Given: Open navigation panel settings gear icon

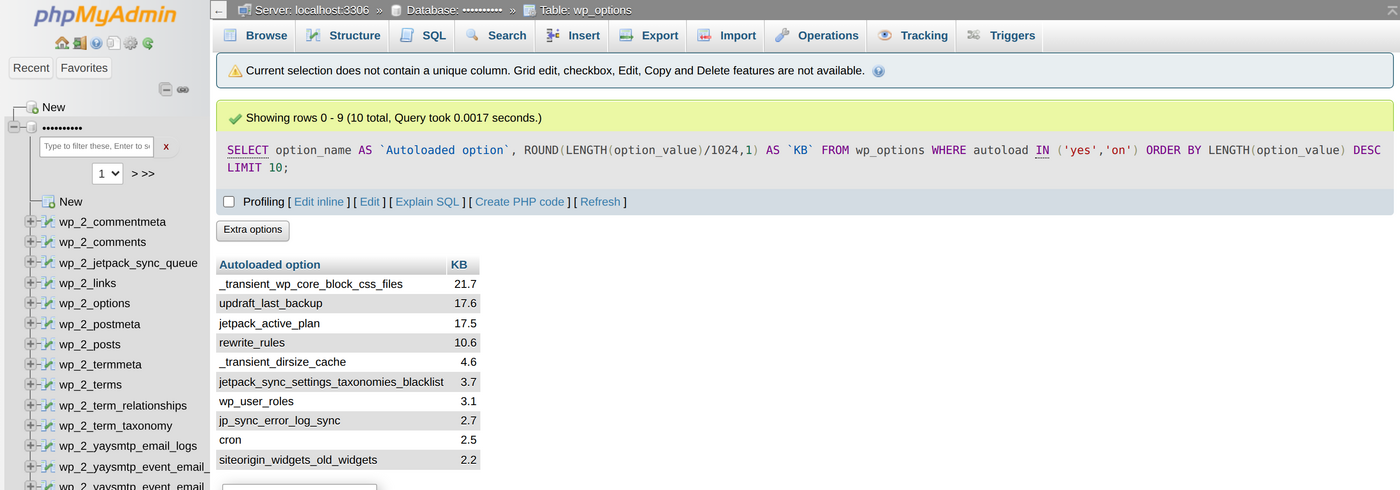Looking at the screenshot, I should 130,43.
